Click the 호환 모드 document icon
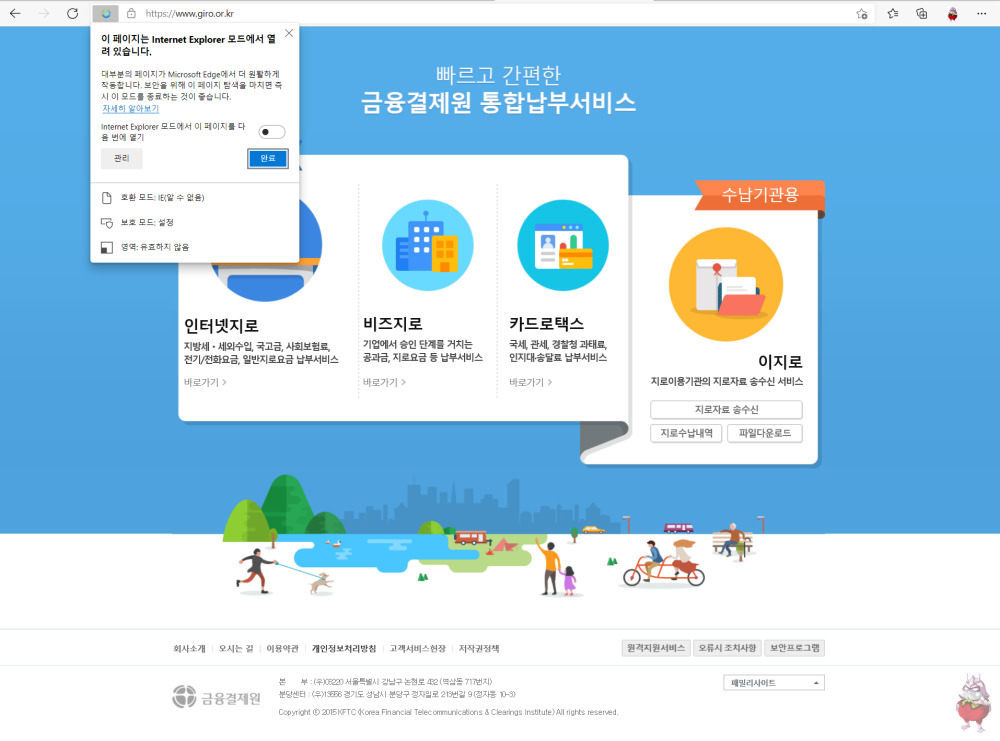Screen dimensions: 1000x741 (107, 198)
